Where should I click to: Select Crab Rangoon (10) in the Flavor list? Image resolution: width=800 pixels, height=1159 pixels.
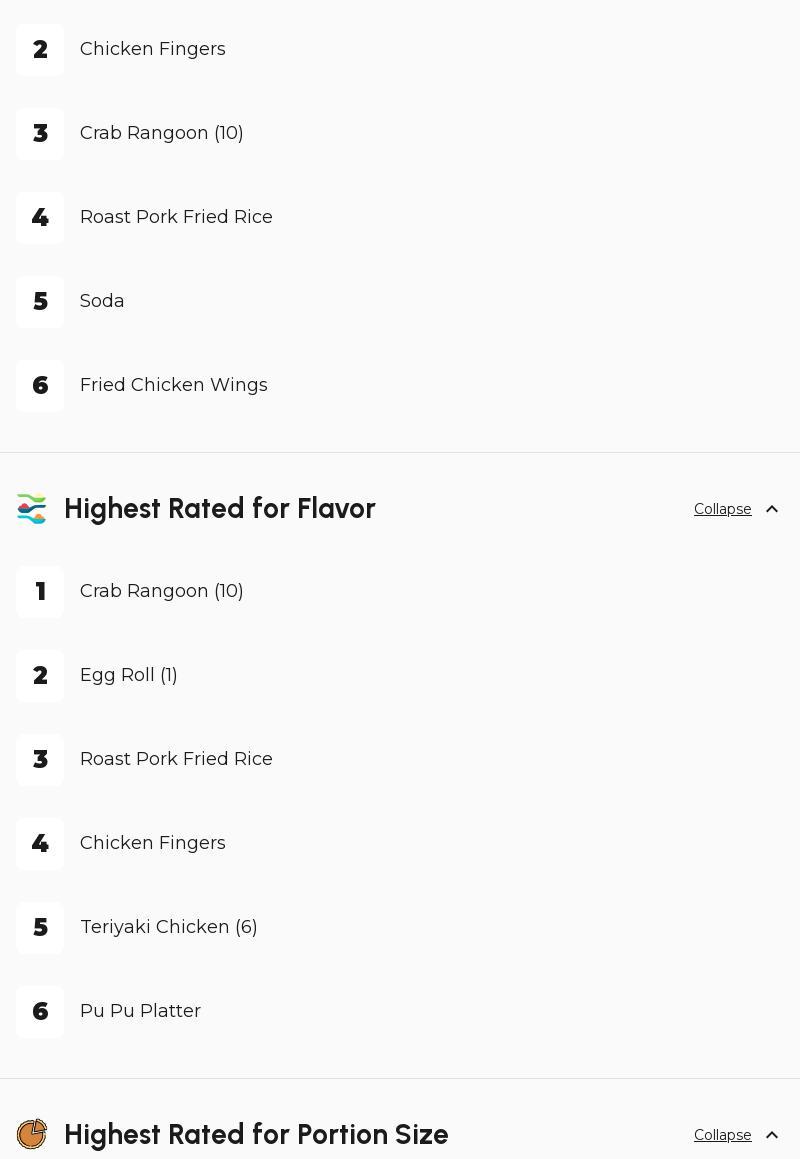(161, 591)
